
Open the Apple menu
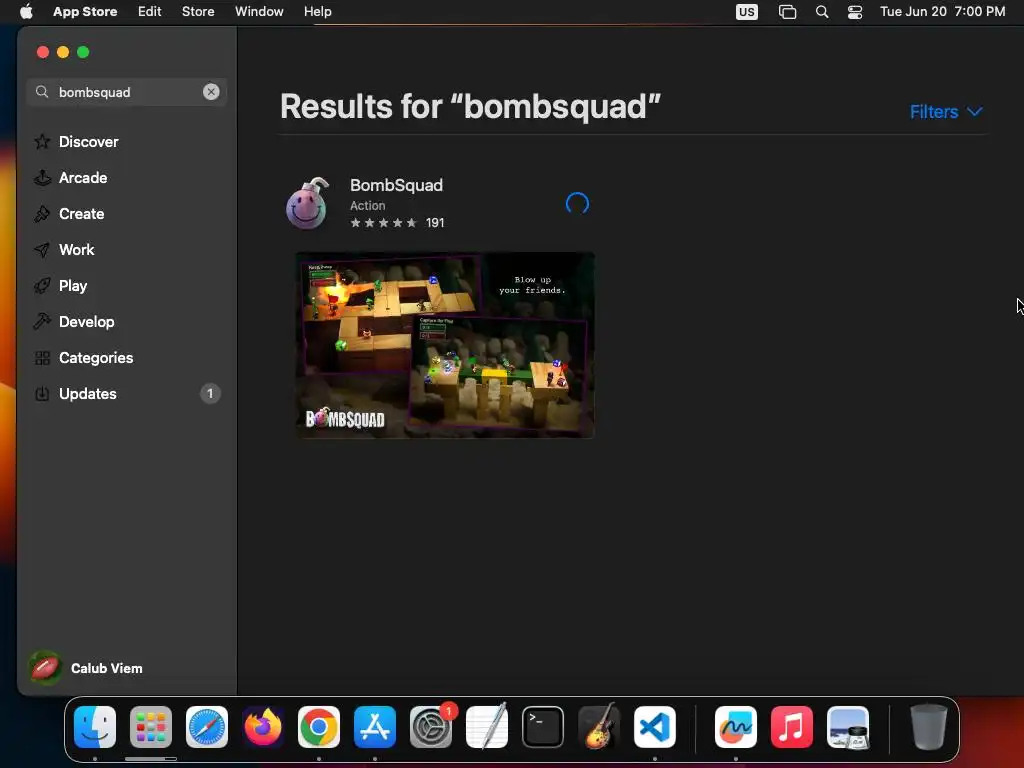click(26, 11)
